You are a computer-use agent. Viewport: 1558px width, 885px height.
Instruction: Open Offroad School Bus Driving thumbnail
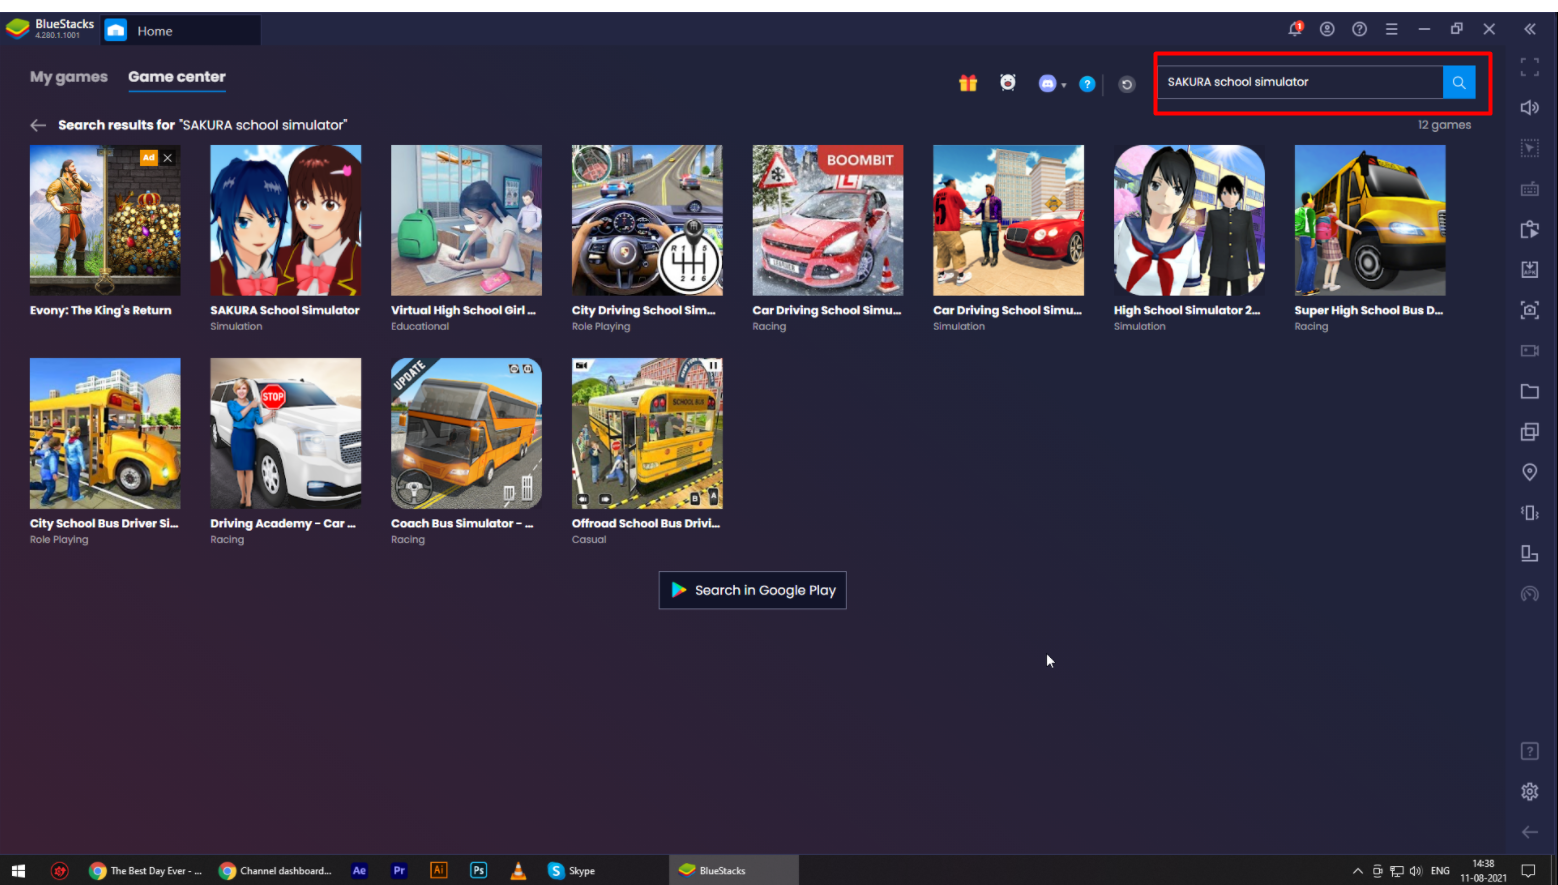(647, 433)
